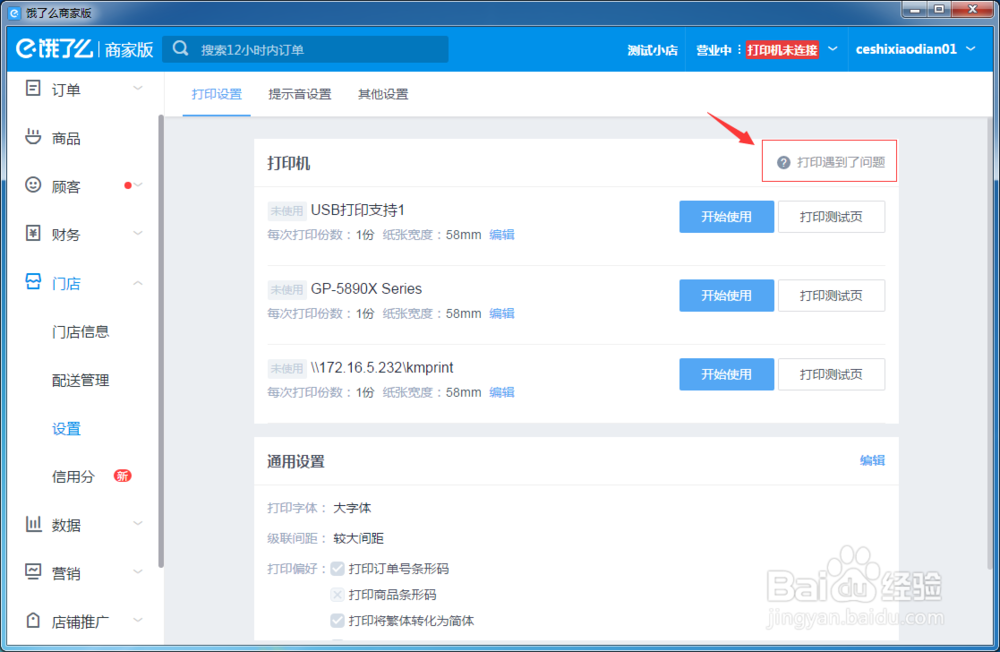This screenshot has width=1000, height=652.
Task: Click the 财务 finance icon
Action: pyautogui.click(x=33, y=233)
